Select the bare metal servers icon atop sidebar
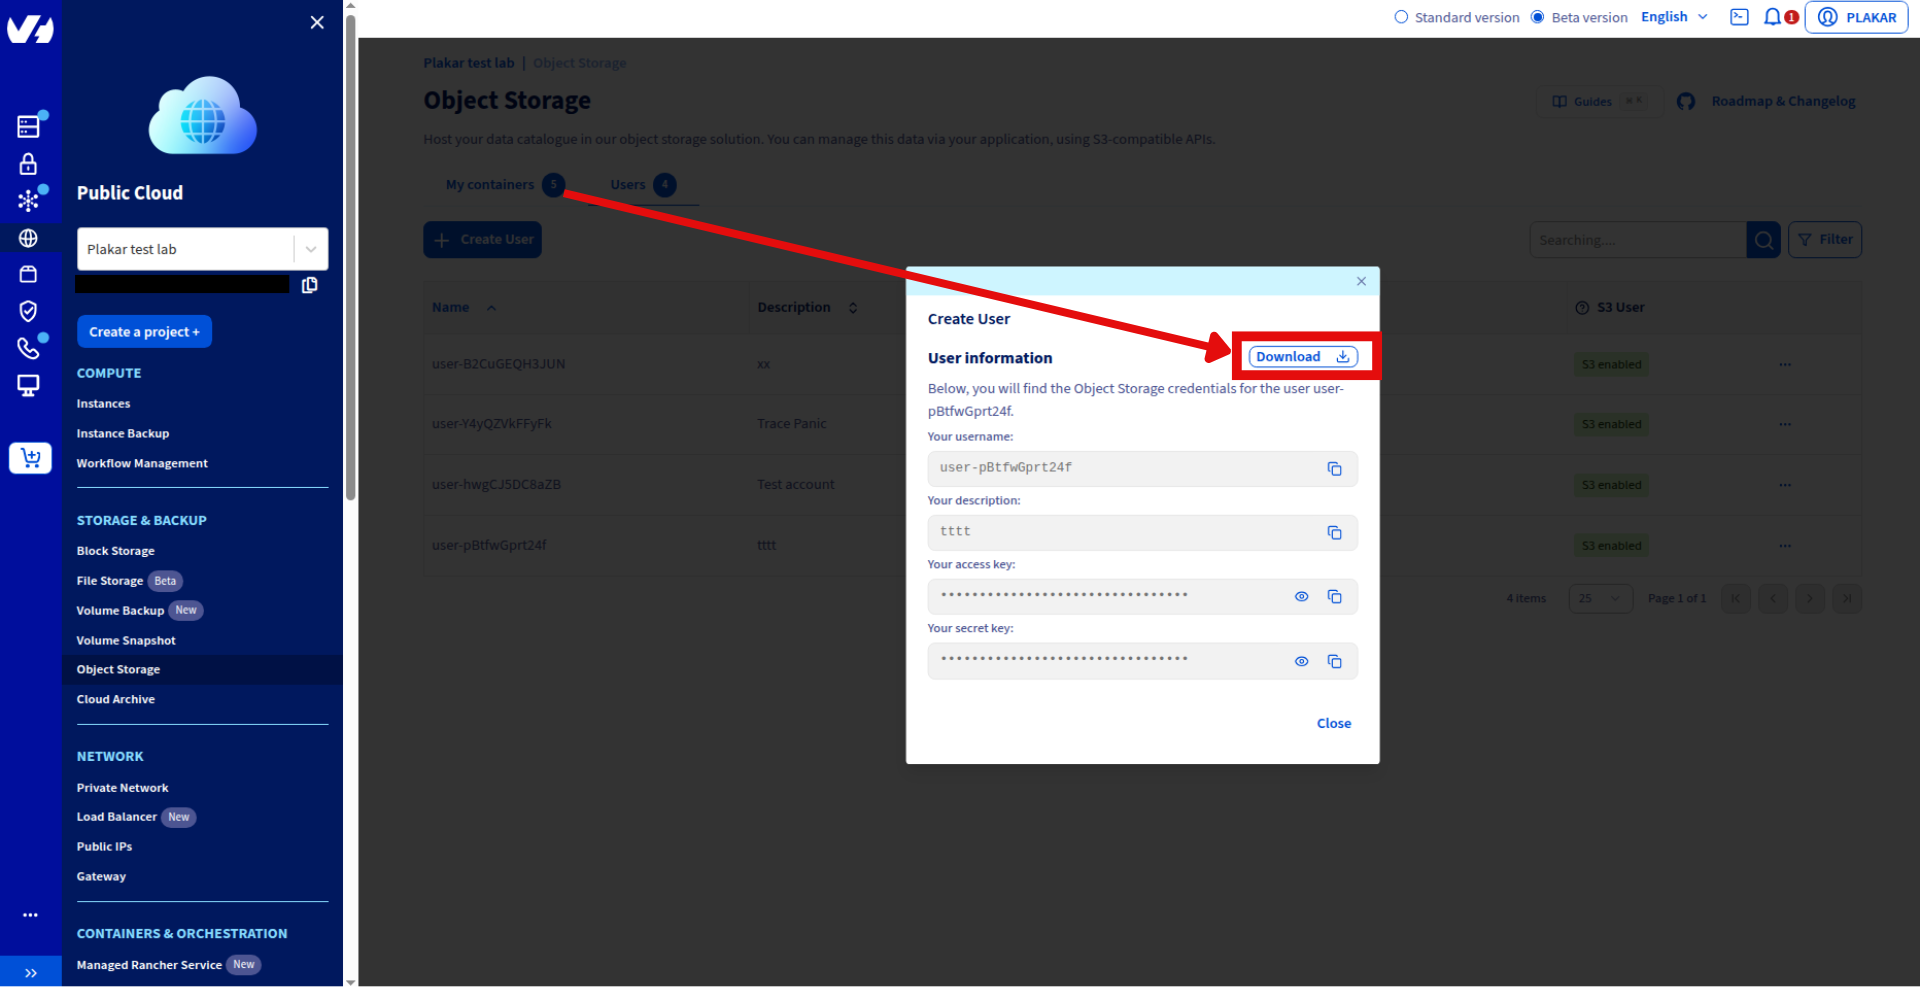1920x987 pixels. 29,124
